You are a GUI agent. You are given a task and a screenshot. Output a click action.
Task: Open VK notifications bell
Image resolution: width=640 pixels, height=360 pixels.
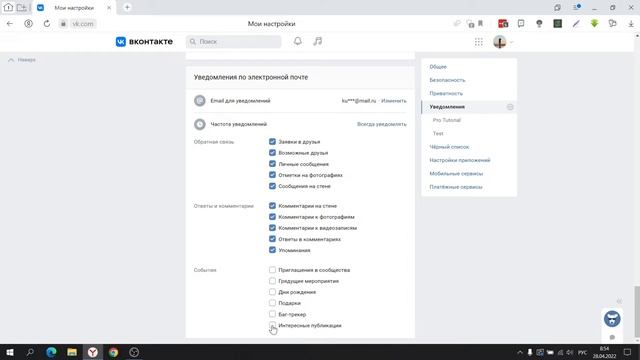coord(298,41)
